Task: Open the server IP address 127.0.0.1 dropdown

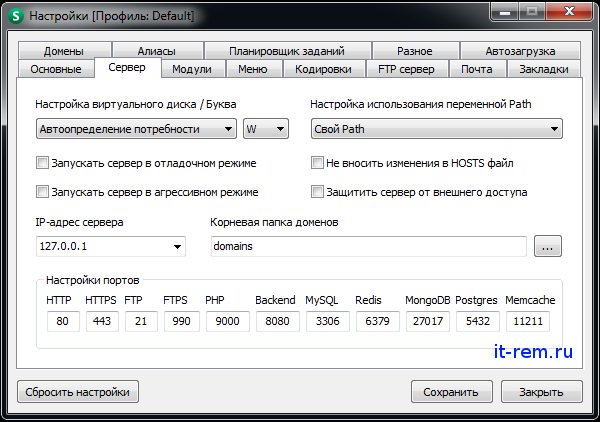Action: coord(111,246)
